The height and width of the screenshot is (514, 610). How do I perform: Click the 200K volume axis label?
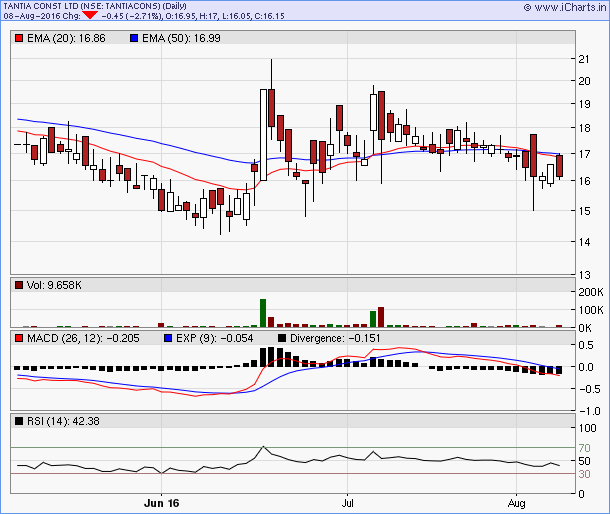pos(591,292)
